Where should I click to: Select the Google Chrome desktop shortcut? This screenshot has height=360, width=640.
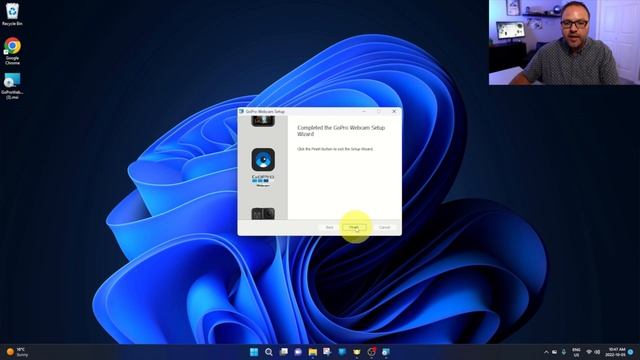12,51
